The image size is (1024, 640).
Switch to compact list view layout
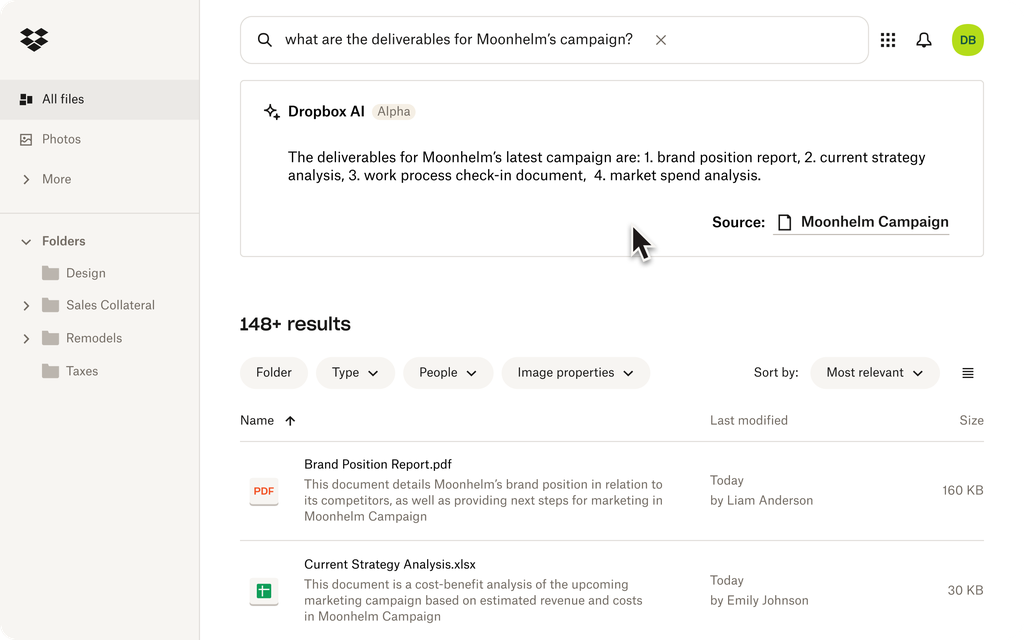[967, 372]
